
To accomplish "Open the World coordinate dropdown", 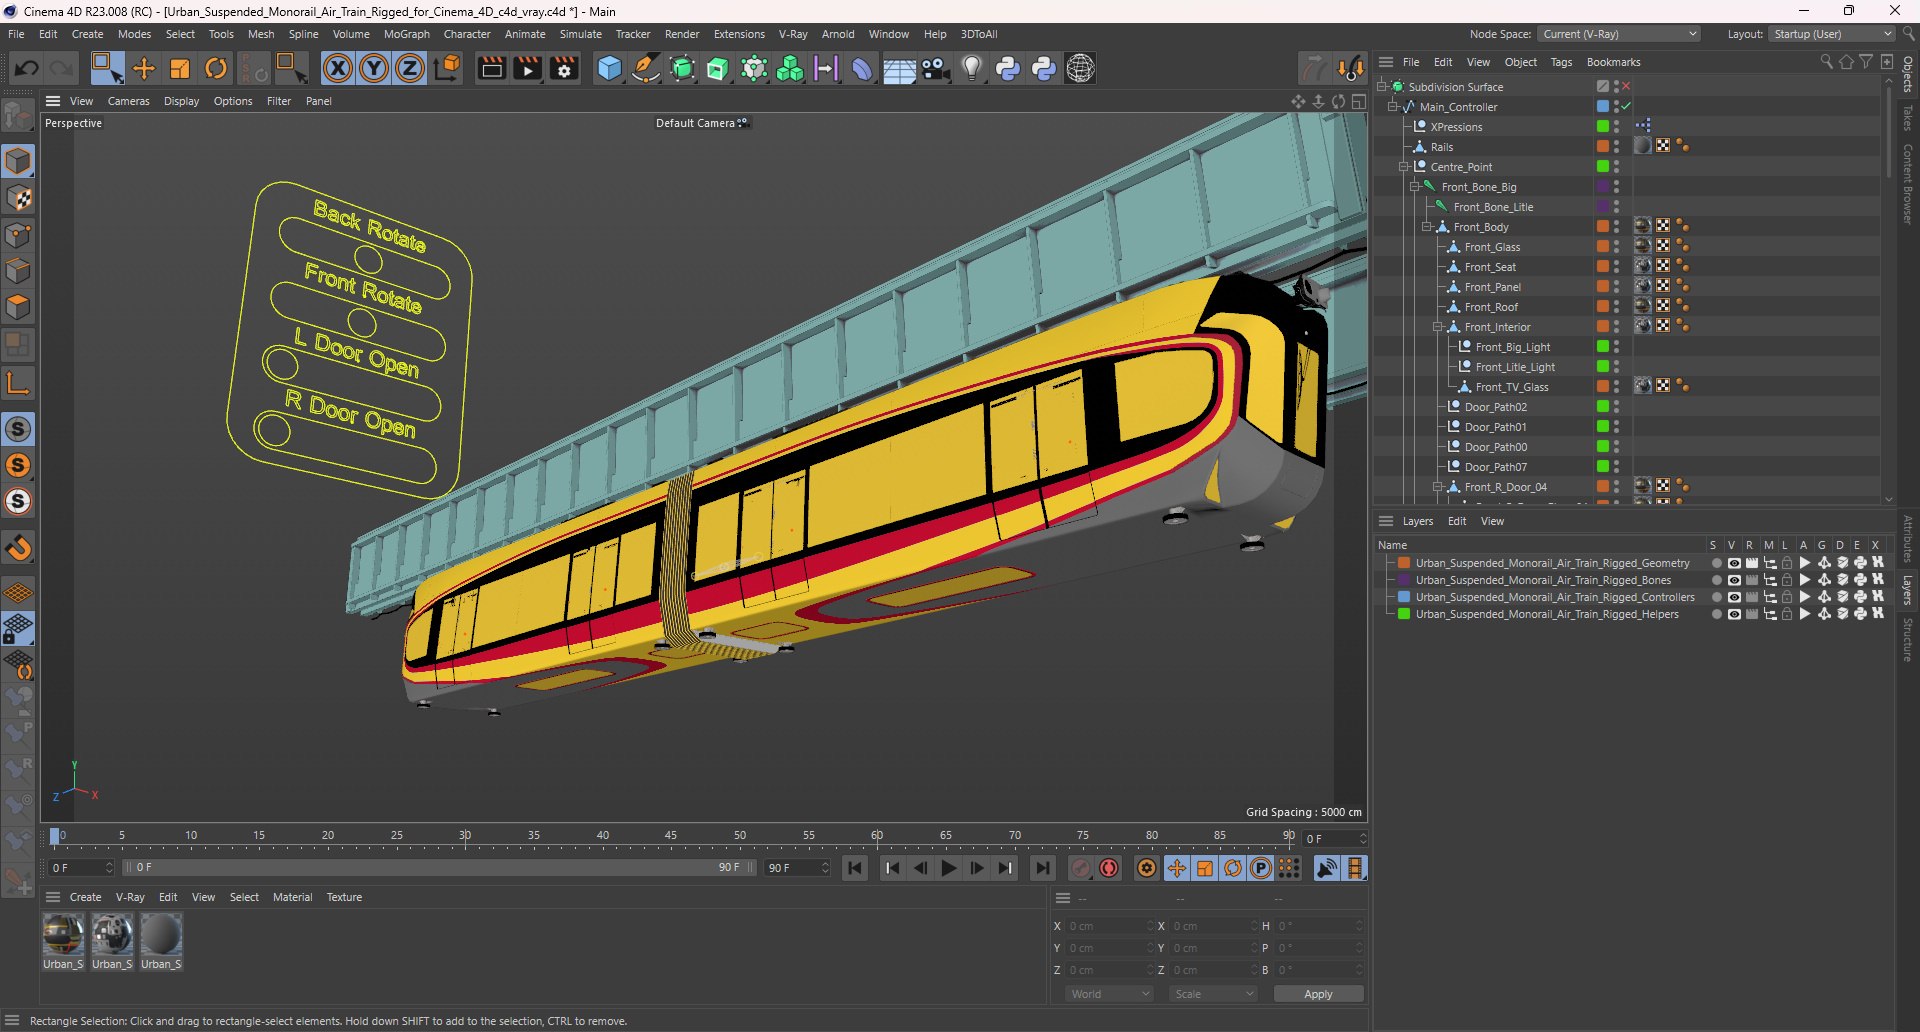I will (x=1110, y=994).
